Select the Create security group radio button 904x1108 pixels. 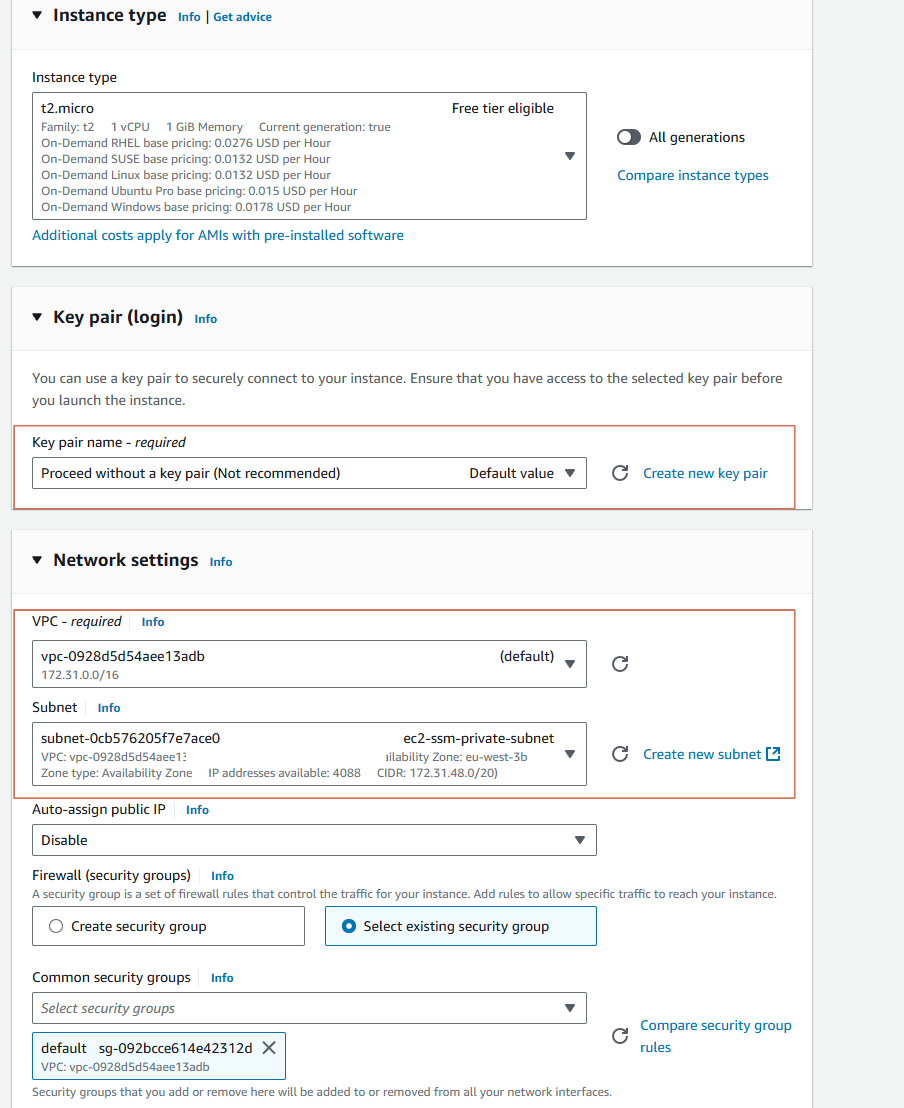point(56,926)
